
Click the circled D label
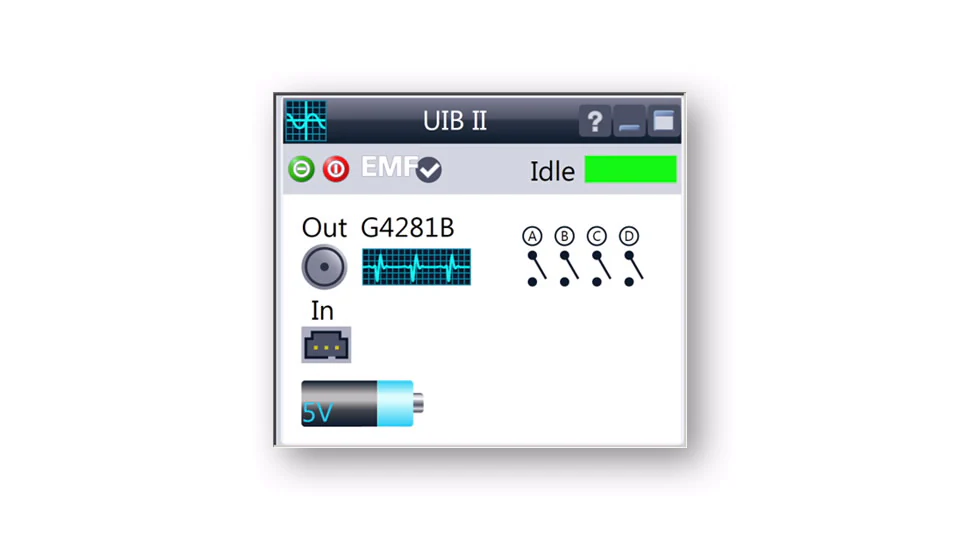(x=629, y=236)
